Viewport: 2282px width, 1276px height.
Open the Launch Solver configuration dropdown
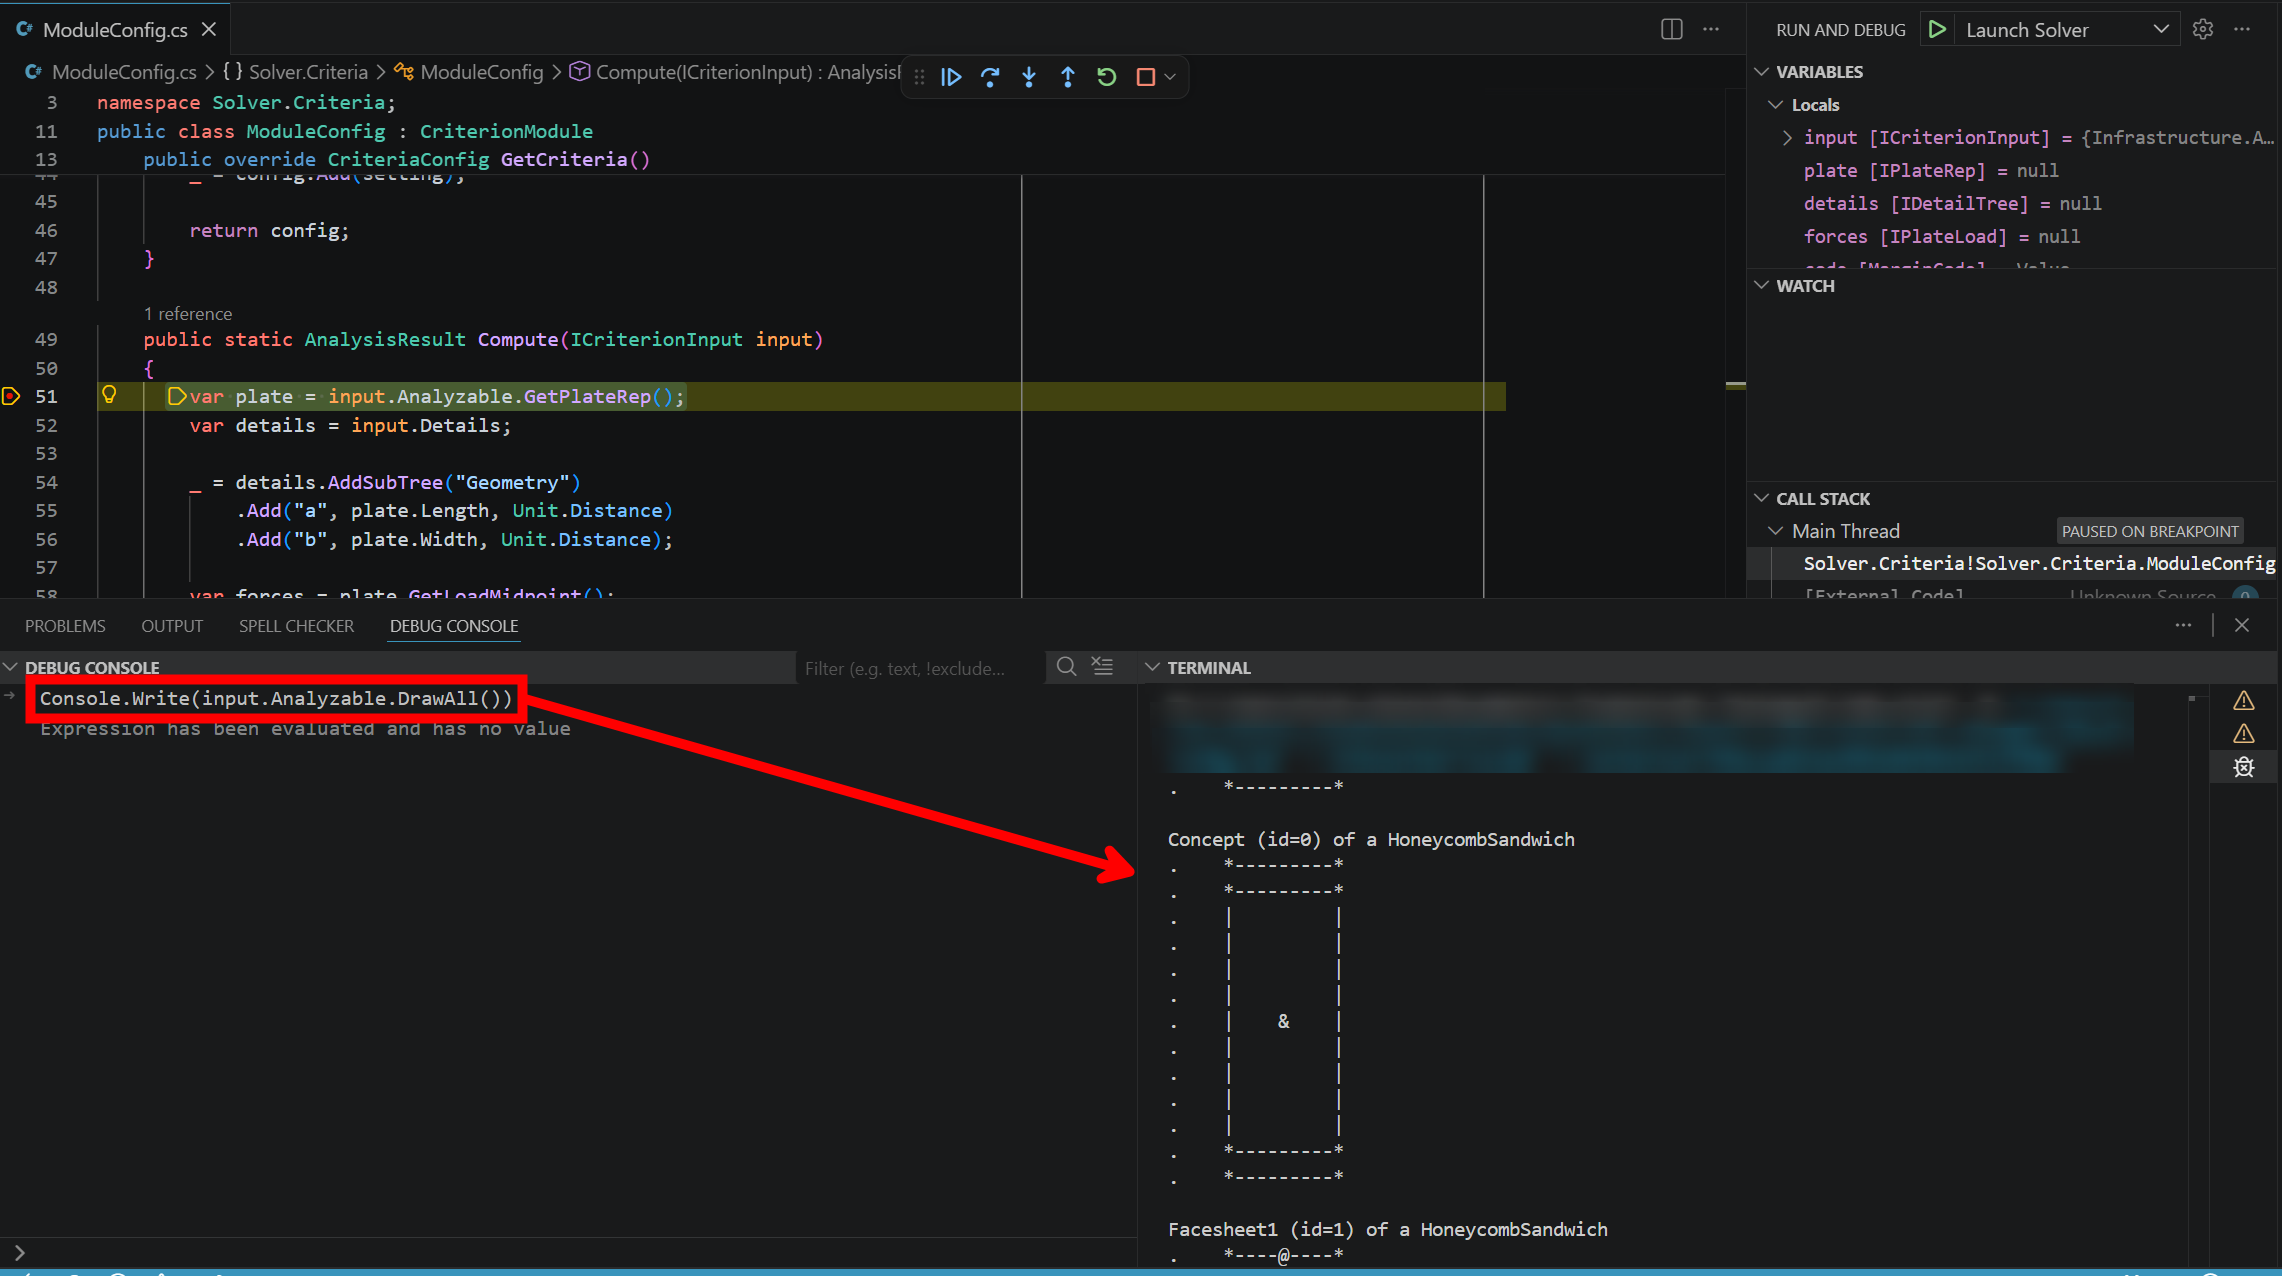(x=2067, y=30)
